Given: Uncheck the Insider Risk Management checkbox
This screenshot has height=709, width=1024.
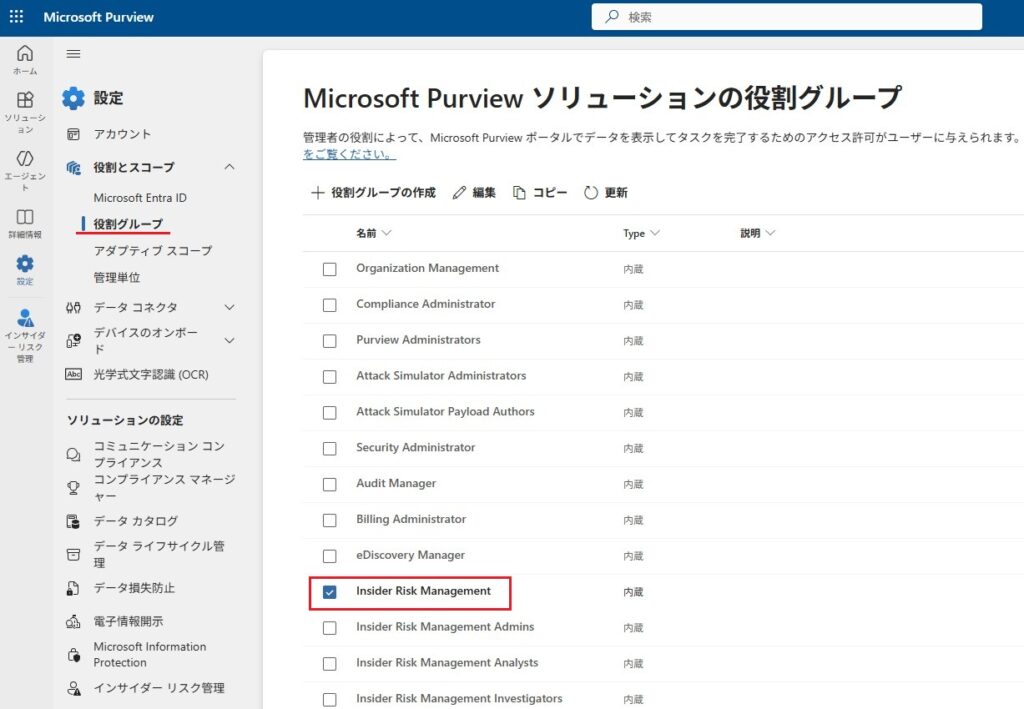Looking at the screenshot, I should point(330,592).
